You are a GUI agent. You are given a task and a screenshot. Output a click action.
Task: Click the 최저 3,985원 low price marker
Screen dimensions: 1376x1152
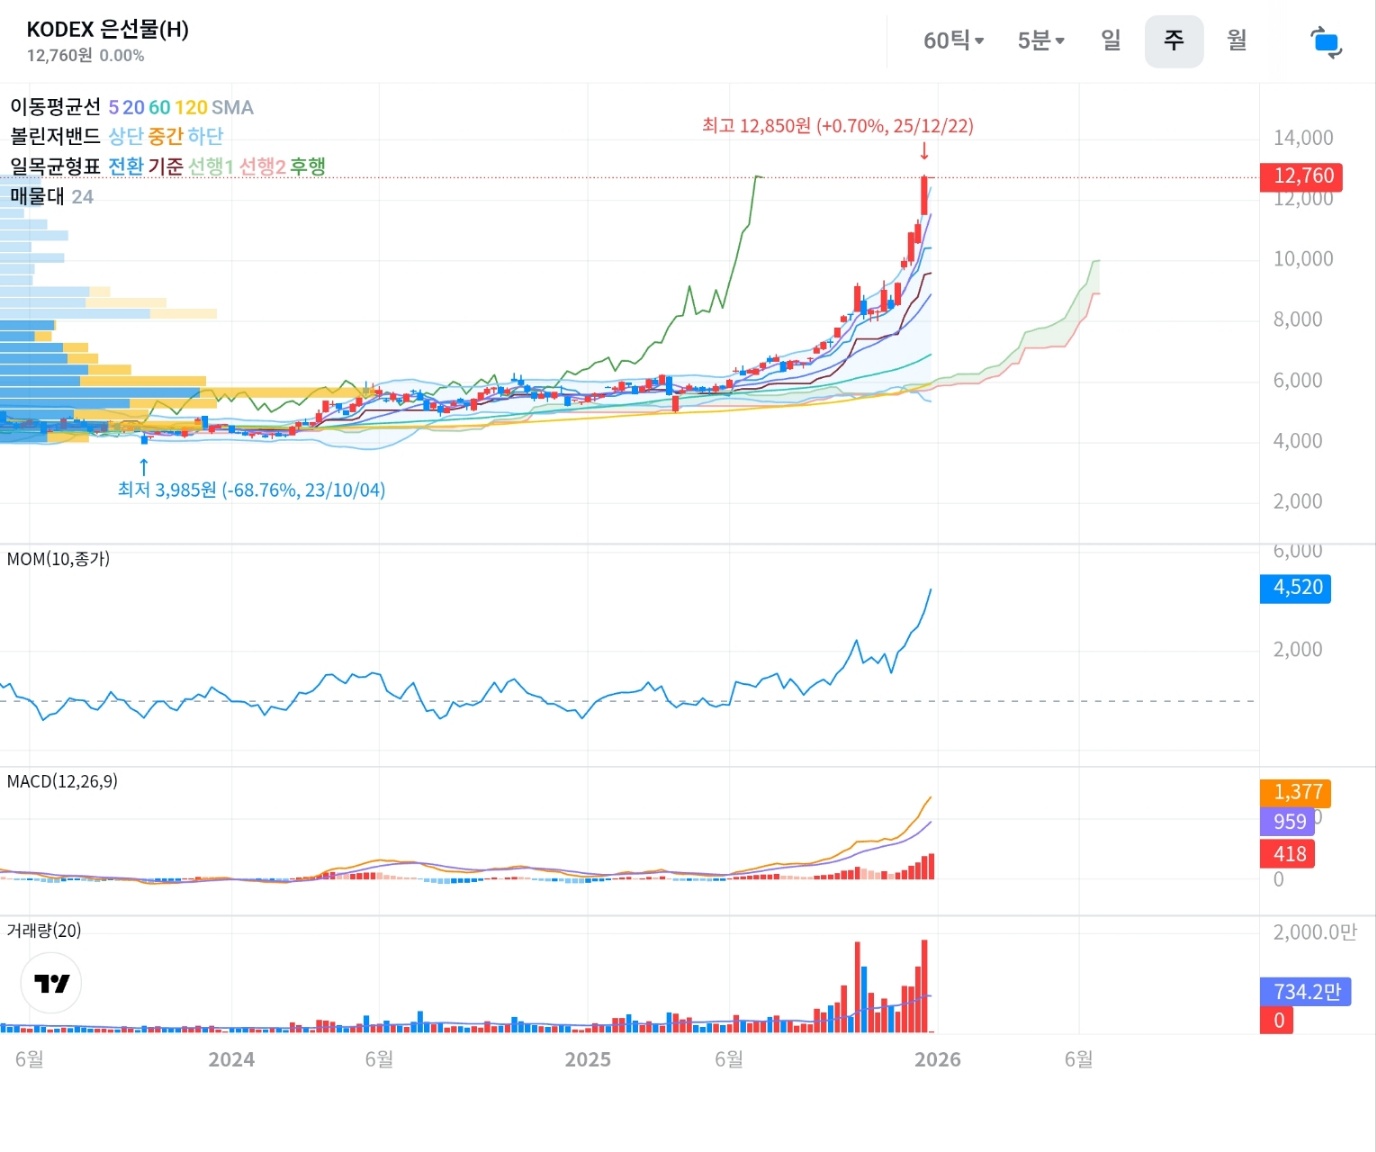(251, 490)
